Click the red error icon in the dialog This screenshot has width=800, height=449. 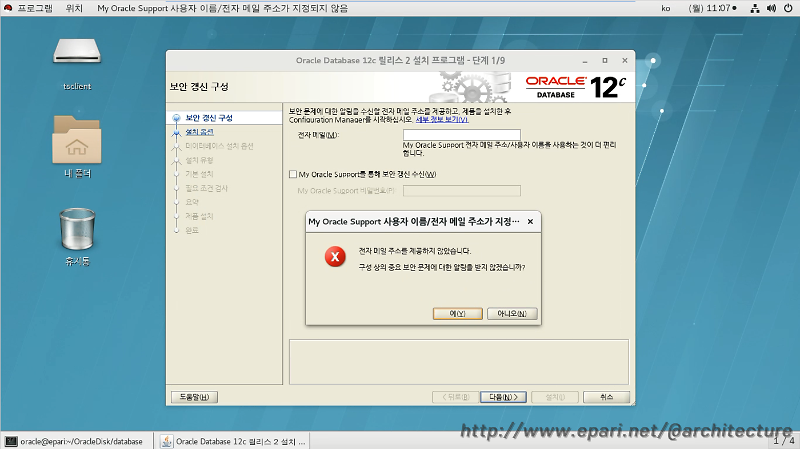[x=335, y=257]
